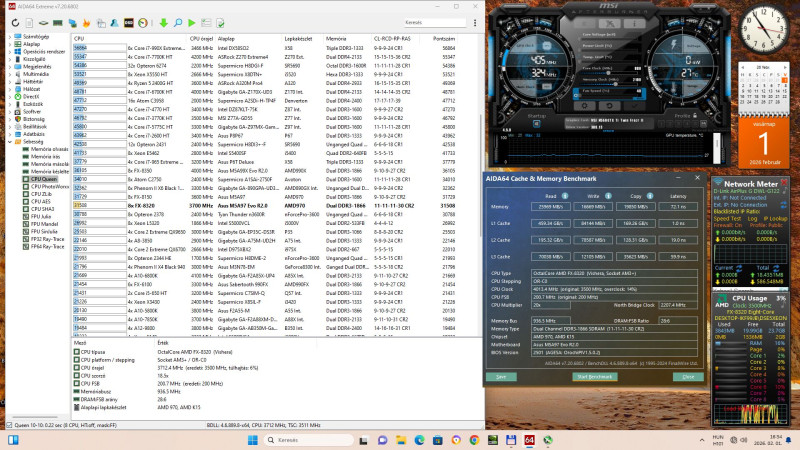Expand DirectX tree node

[x=10, y=96]
